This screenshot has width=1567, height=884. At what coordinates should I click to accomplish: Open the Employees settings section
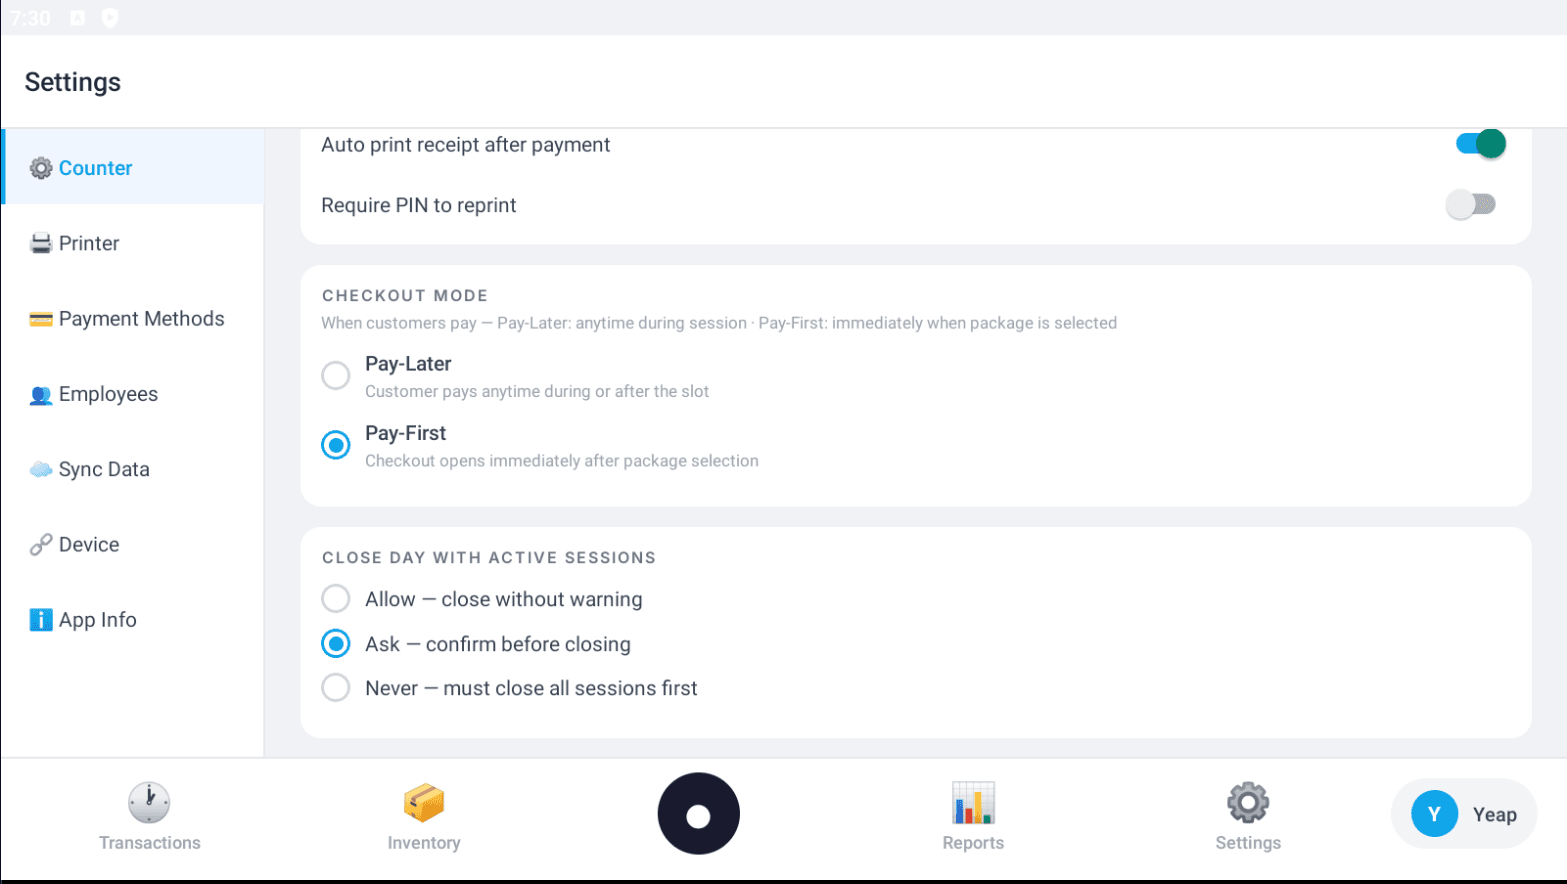click(x=108, y=394)
